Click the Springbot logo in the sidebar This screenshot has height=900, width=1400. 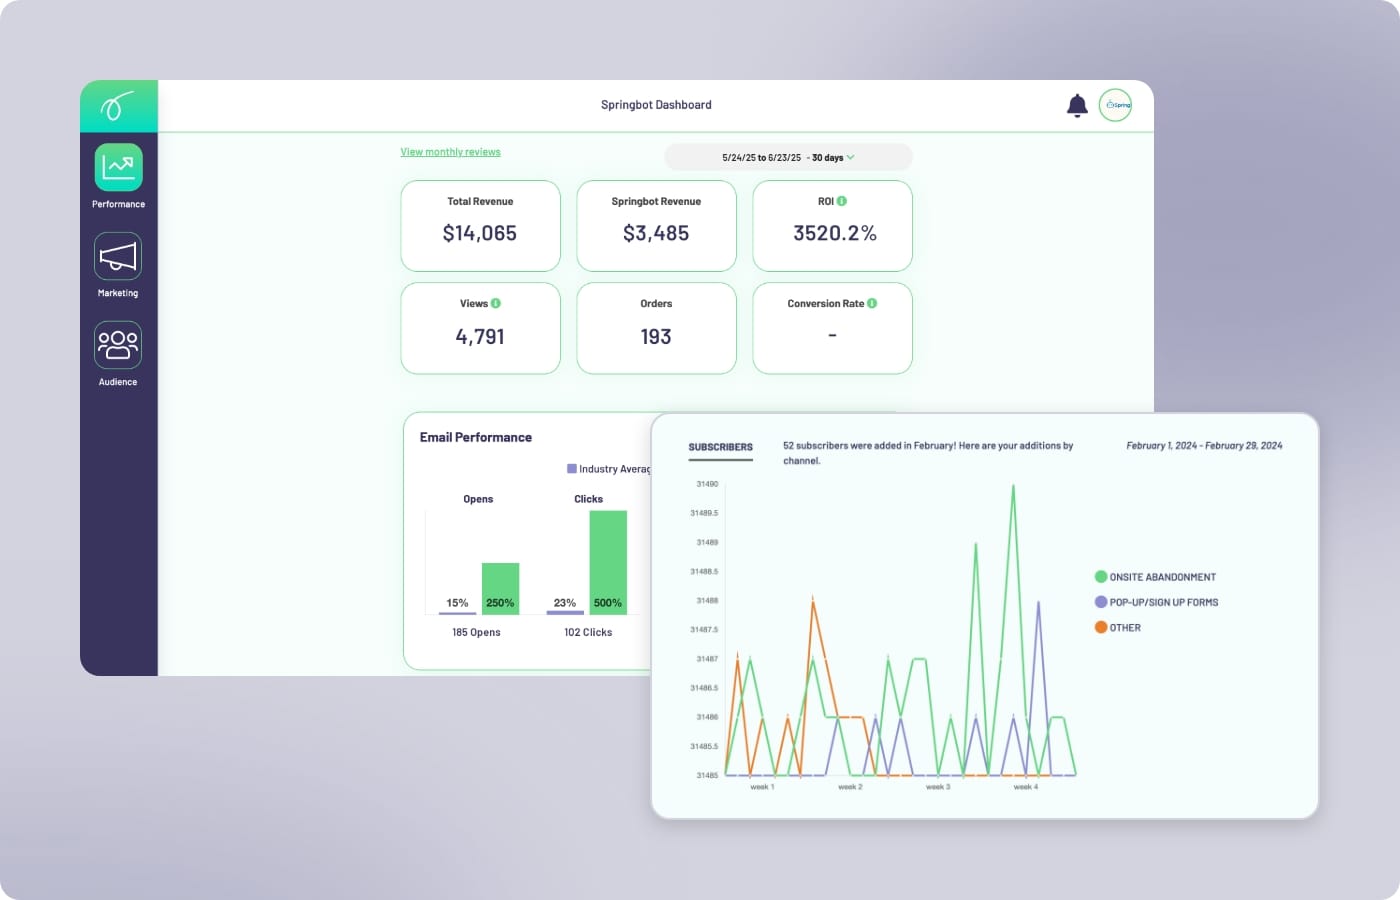[118, 106]
